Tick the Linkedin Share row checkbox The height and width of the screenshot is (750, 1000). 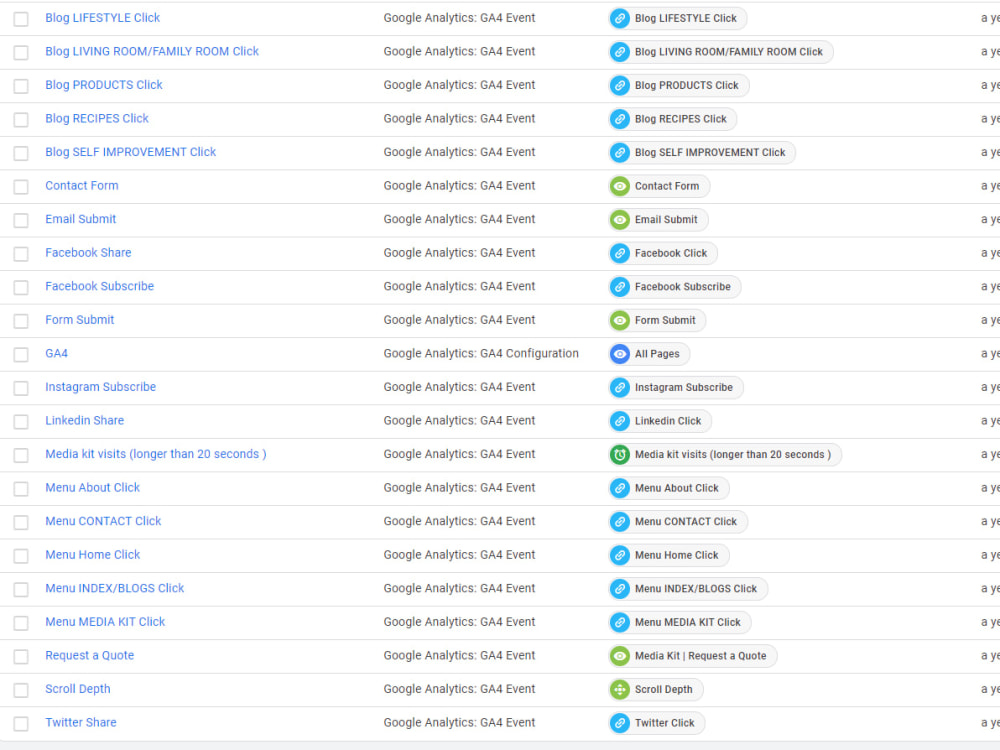21,422
